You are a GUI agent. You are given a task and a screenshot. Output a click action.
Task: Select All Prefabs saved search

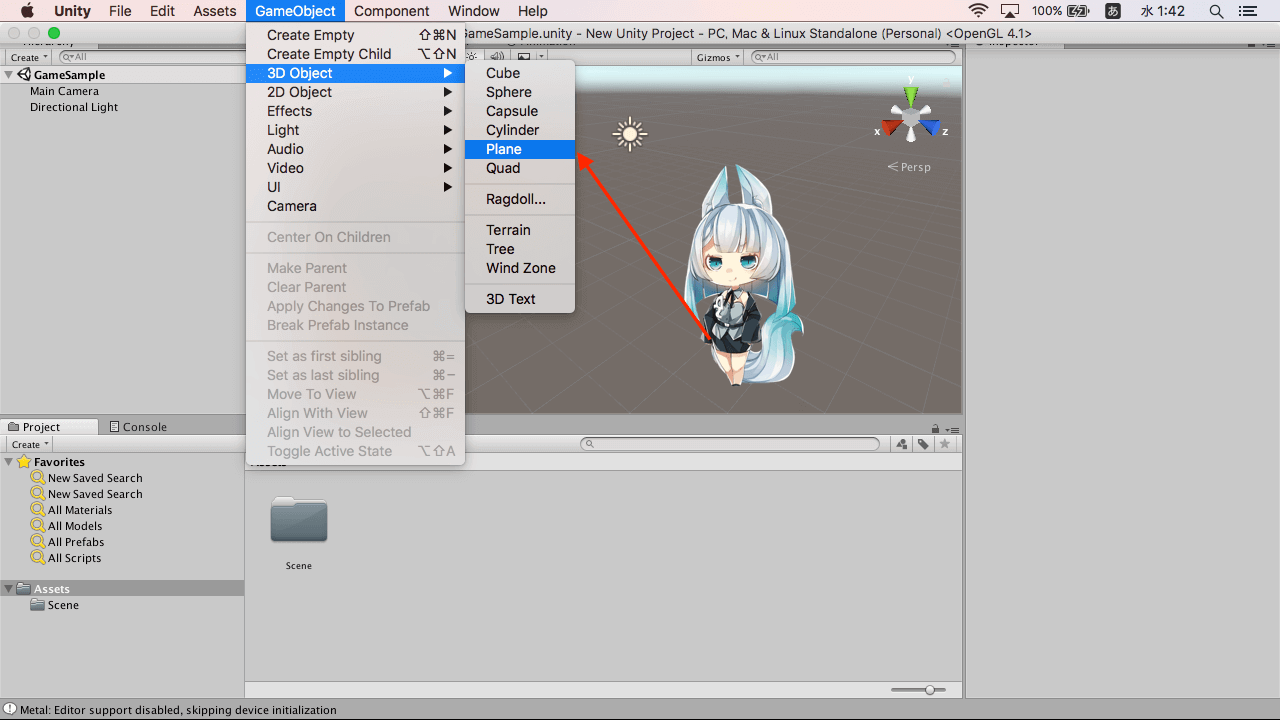(x=68, y=542)
